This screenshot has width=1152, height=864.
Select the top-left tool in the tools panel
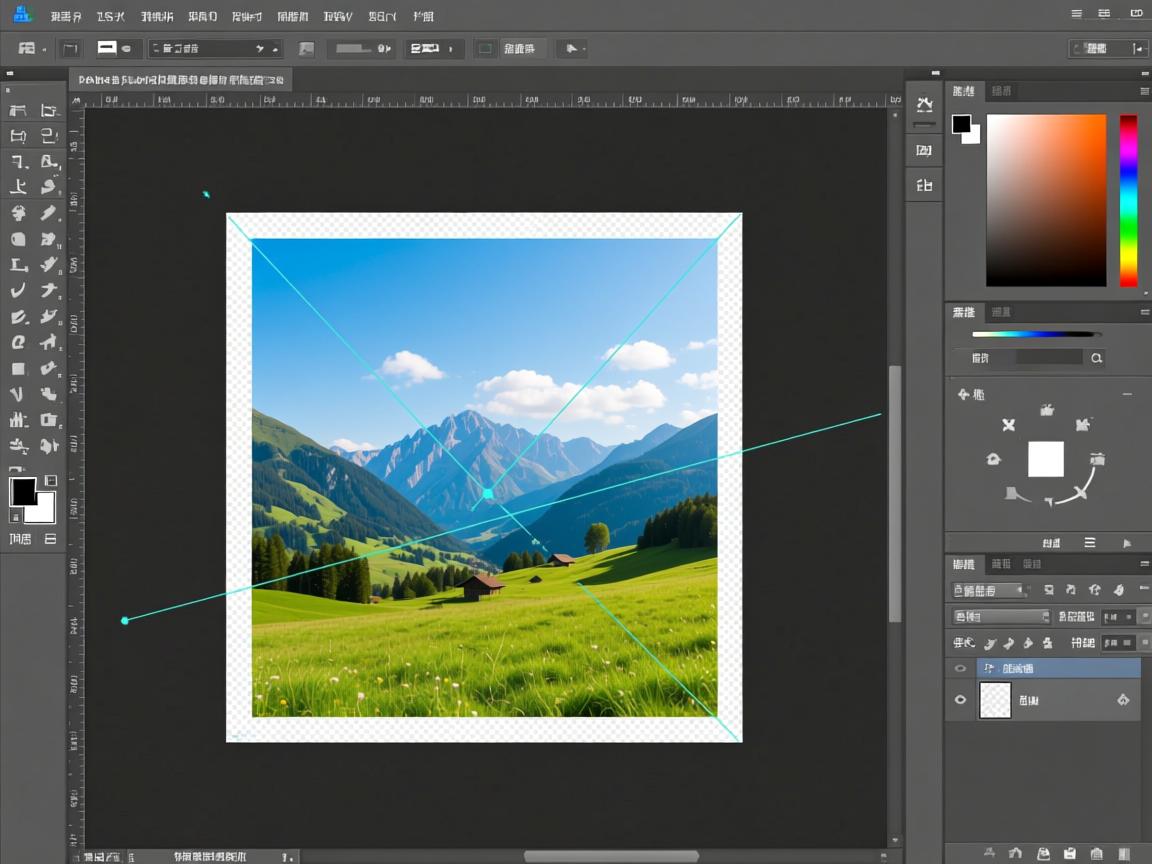pyautogui.click(x=18, y=111)
